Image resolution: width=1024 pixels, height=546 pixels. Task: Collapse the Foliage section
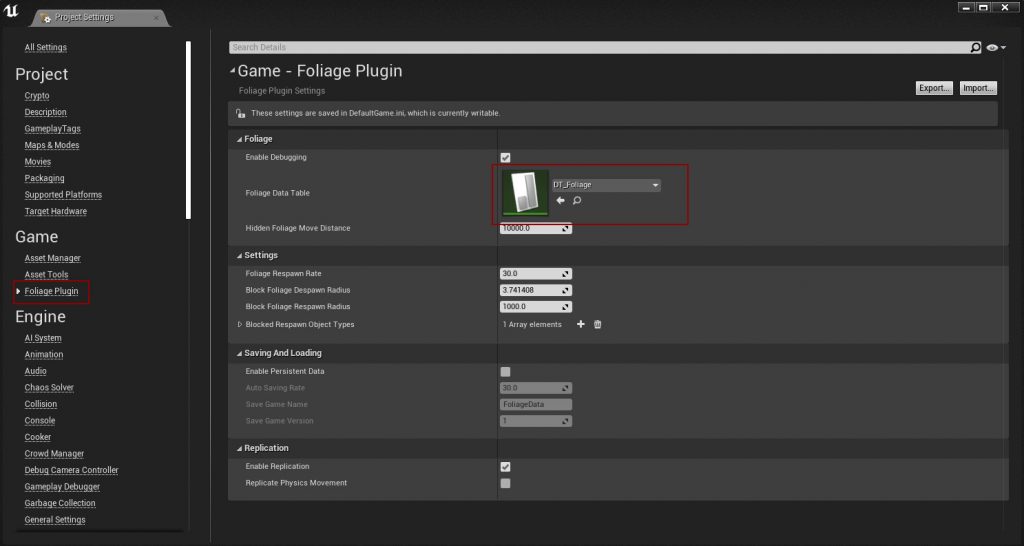[x=239, y=139]
